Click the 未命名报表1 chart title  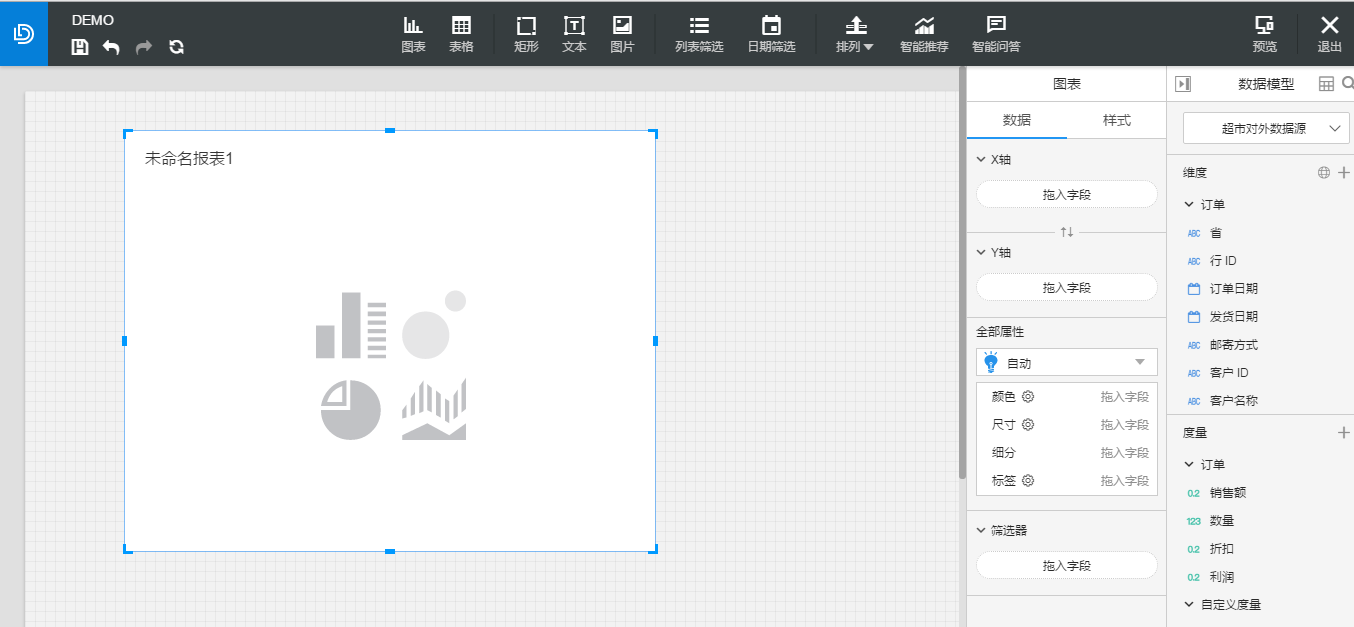[x=189, y=158]
